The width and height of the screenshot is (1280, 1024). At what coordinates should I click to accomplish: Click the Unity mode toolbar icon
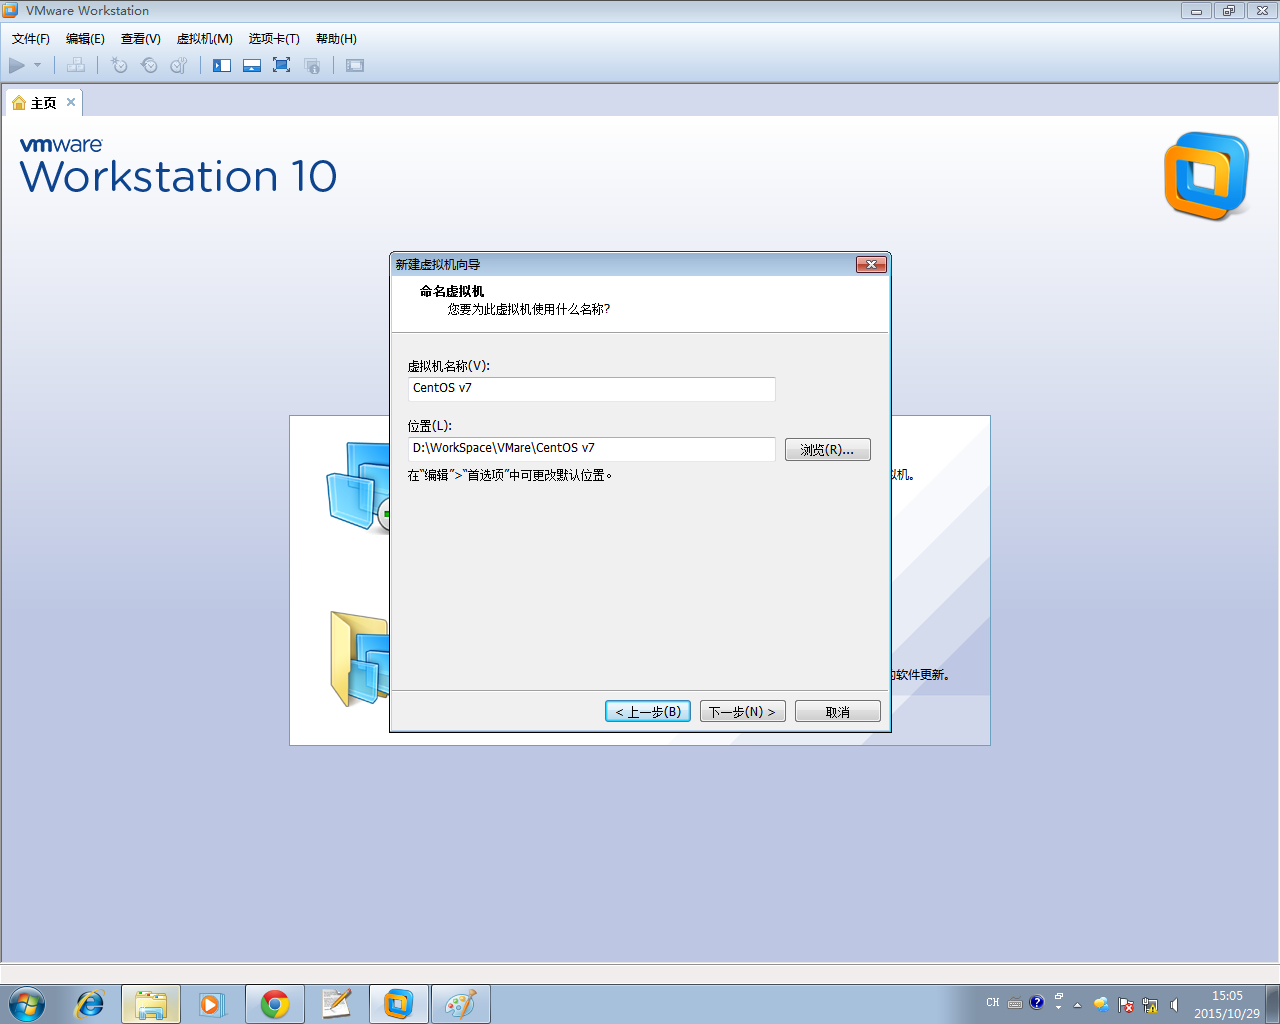[x=312, y=65]
